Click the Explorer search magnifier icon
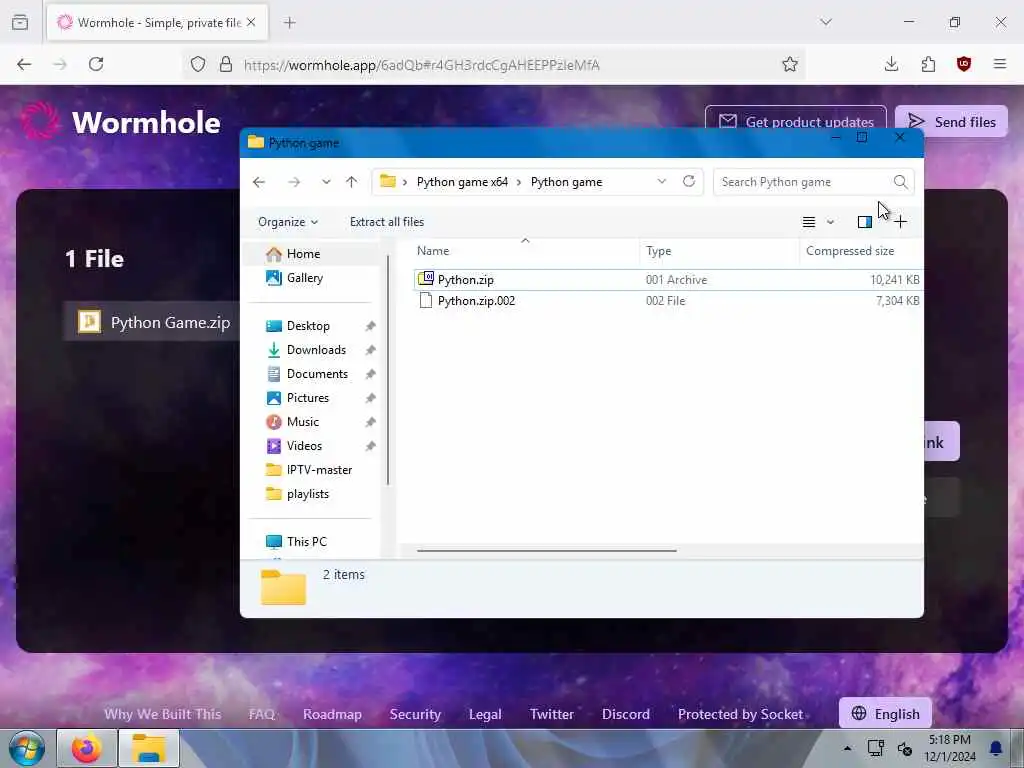This screenshot has height=768, width=1024. coord(901,182)
